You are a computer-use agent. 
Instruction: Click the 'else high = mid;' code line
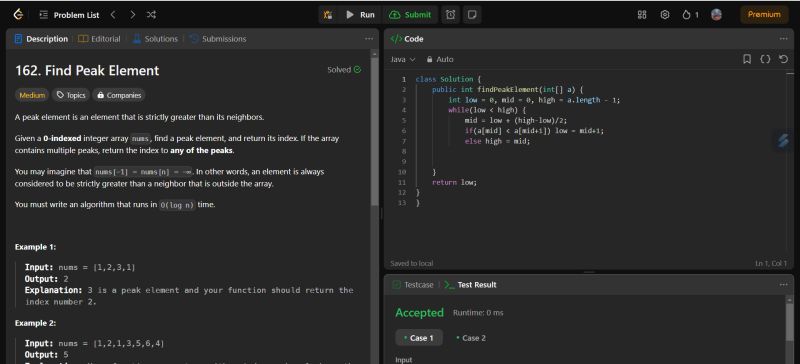coord(497,141)
